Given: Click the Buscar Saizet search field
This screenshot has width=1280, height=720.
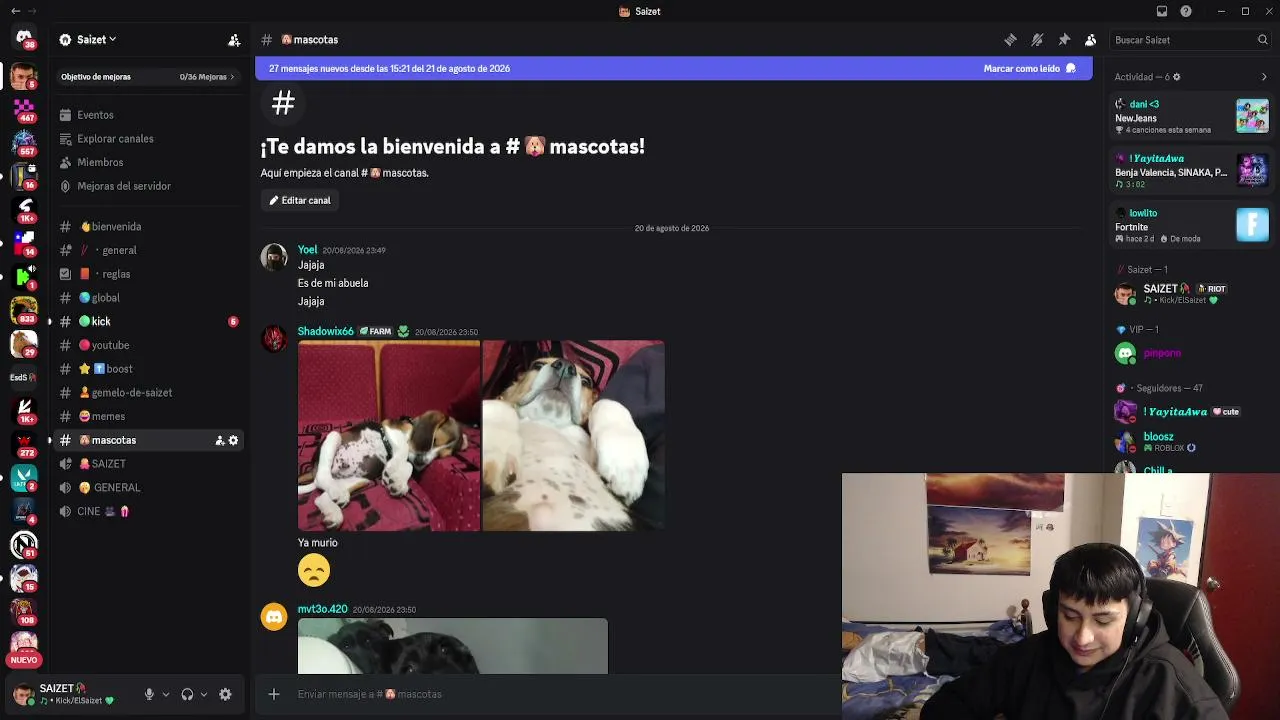Looking at the screenshot, I should pos(1190,40).
